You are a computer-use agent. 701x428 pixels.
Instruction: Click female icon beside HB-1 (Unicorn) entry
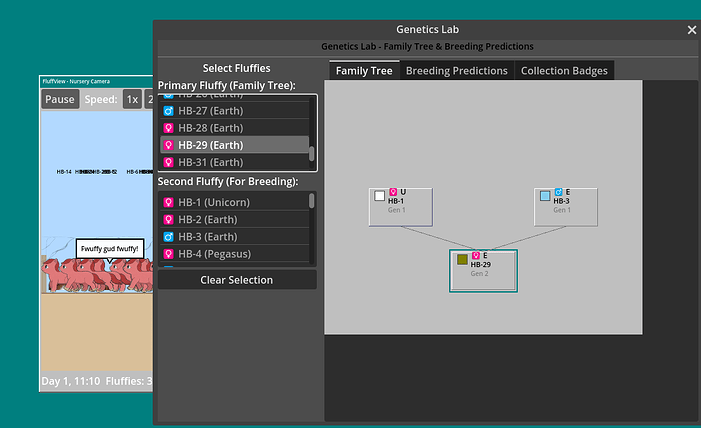tap(168, 203)
